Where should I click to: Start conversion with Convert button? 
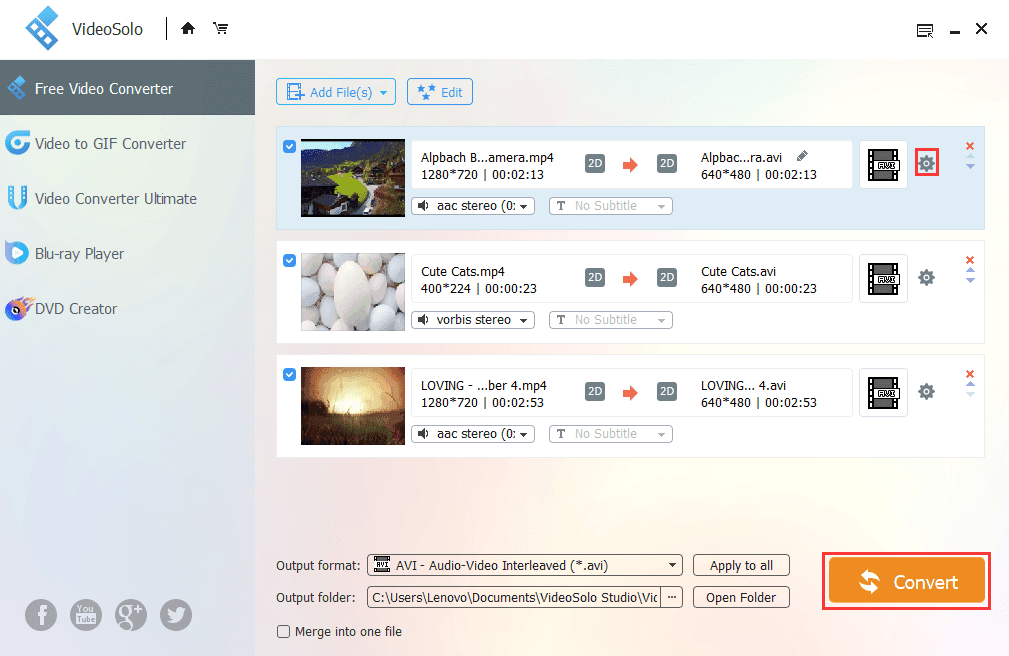[907, 581]
